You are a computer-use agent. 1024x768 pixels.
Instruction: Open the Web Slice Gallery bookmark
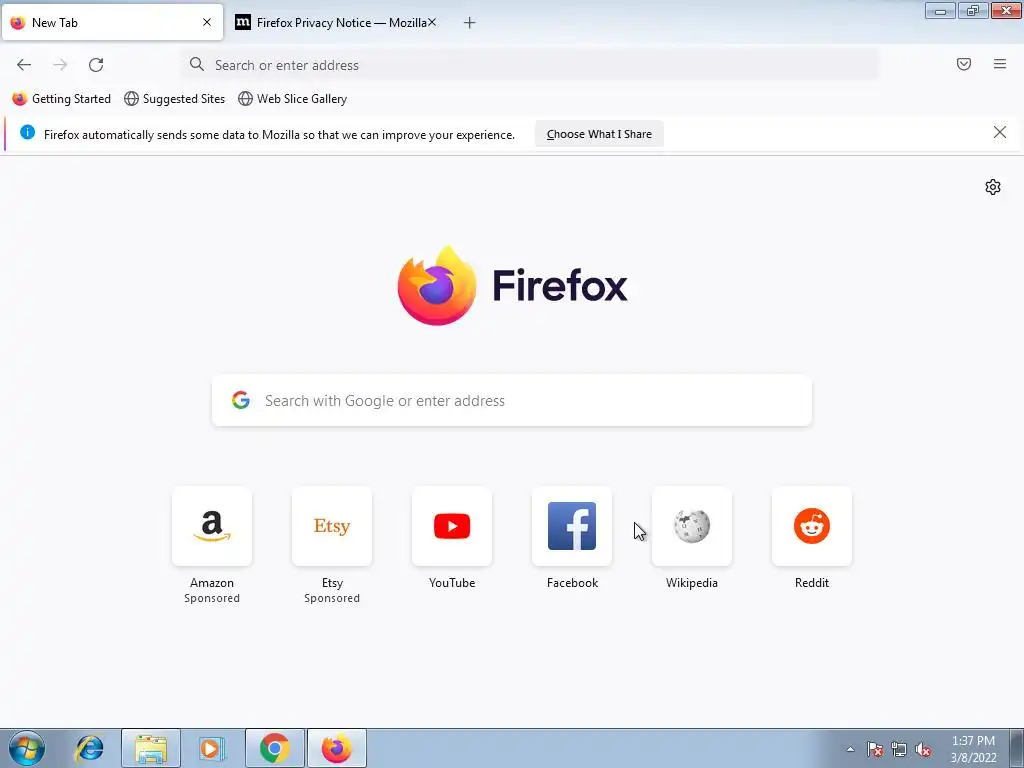coord(293,99)
